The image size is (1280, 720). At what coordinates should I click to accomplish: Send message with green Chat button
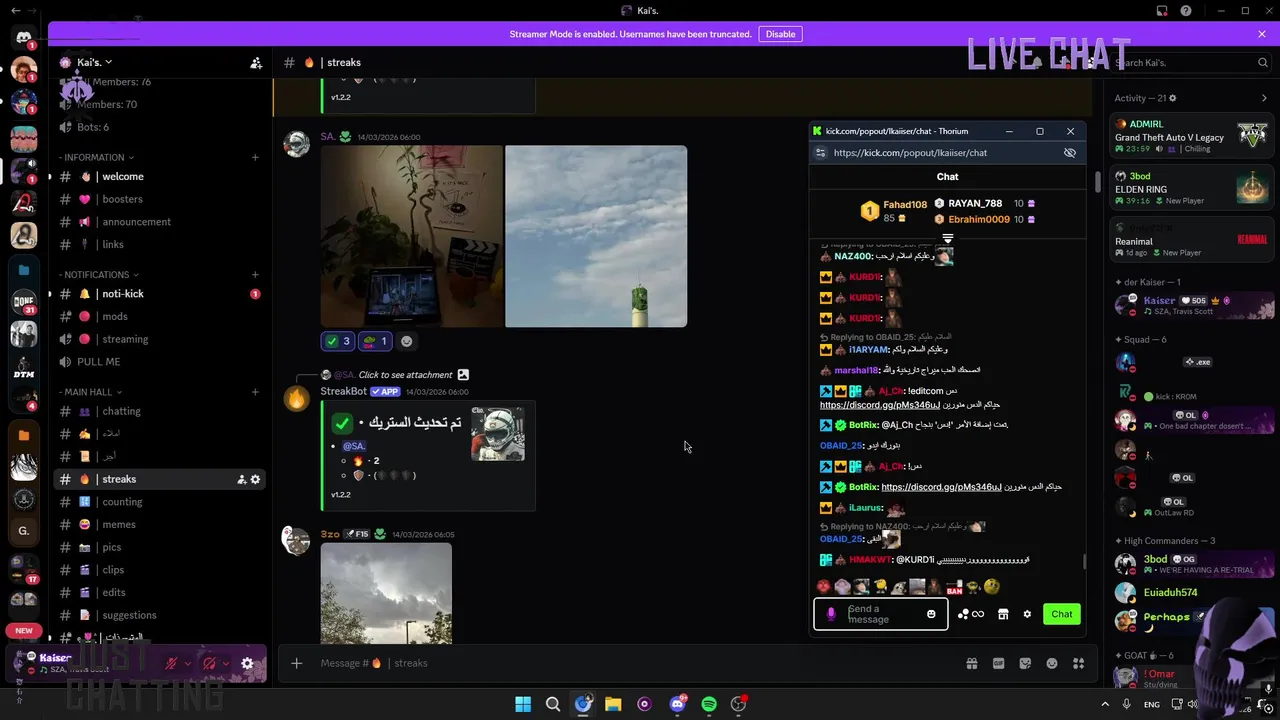point(1062,614)
